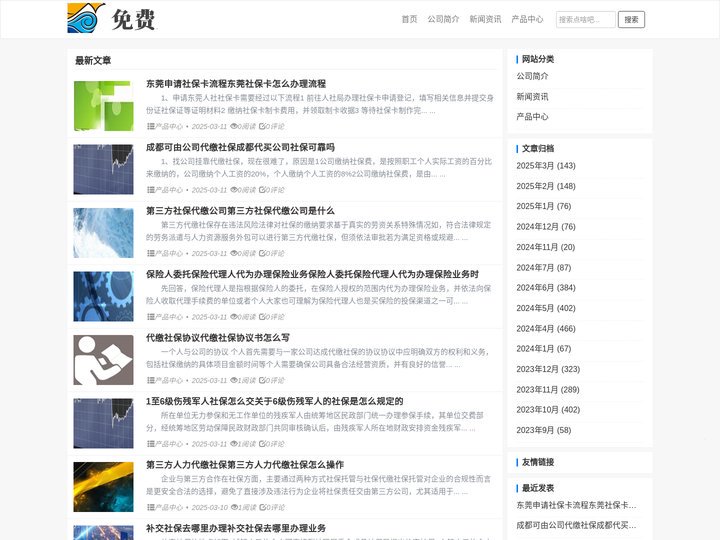
Task: Click the 搜索 search button
Action: tap(631, 19)
